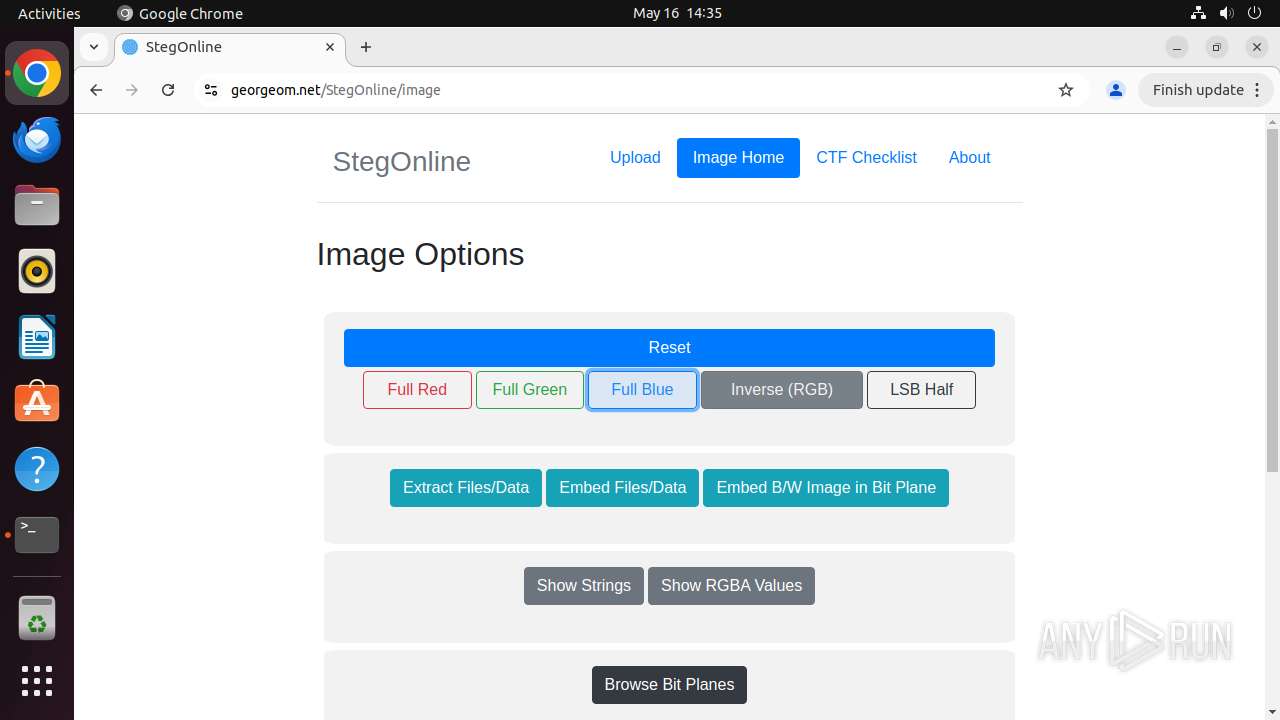Open the Image Home nav item
This screenshot has width=1280, height=720.
(738, 158)
